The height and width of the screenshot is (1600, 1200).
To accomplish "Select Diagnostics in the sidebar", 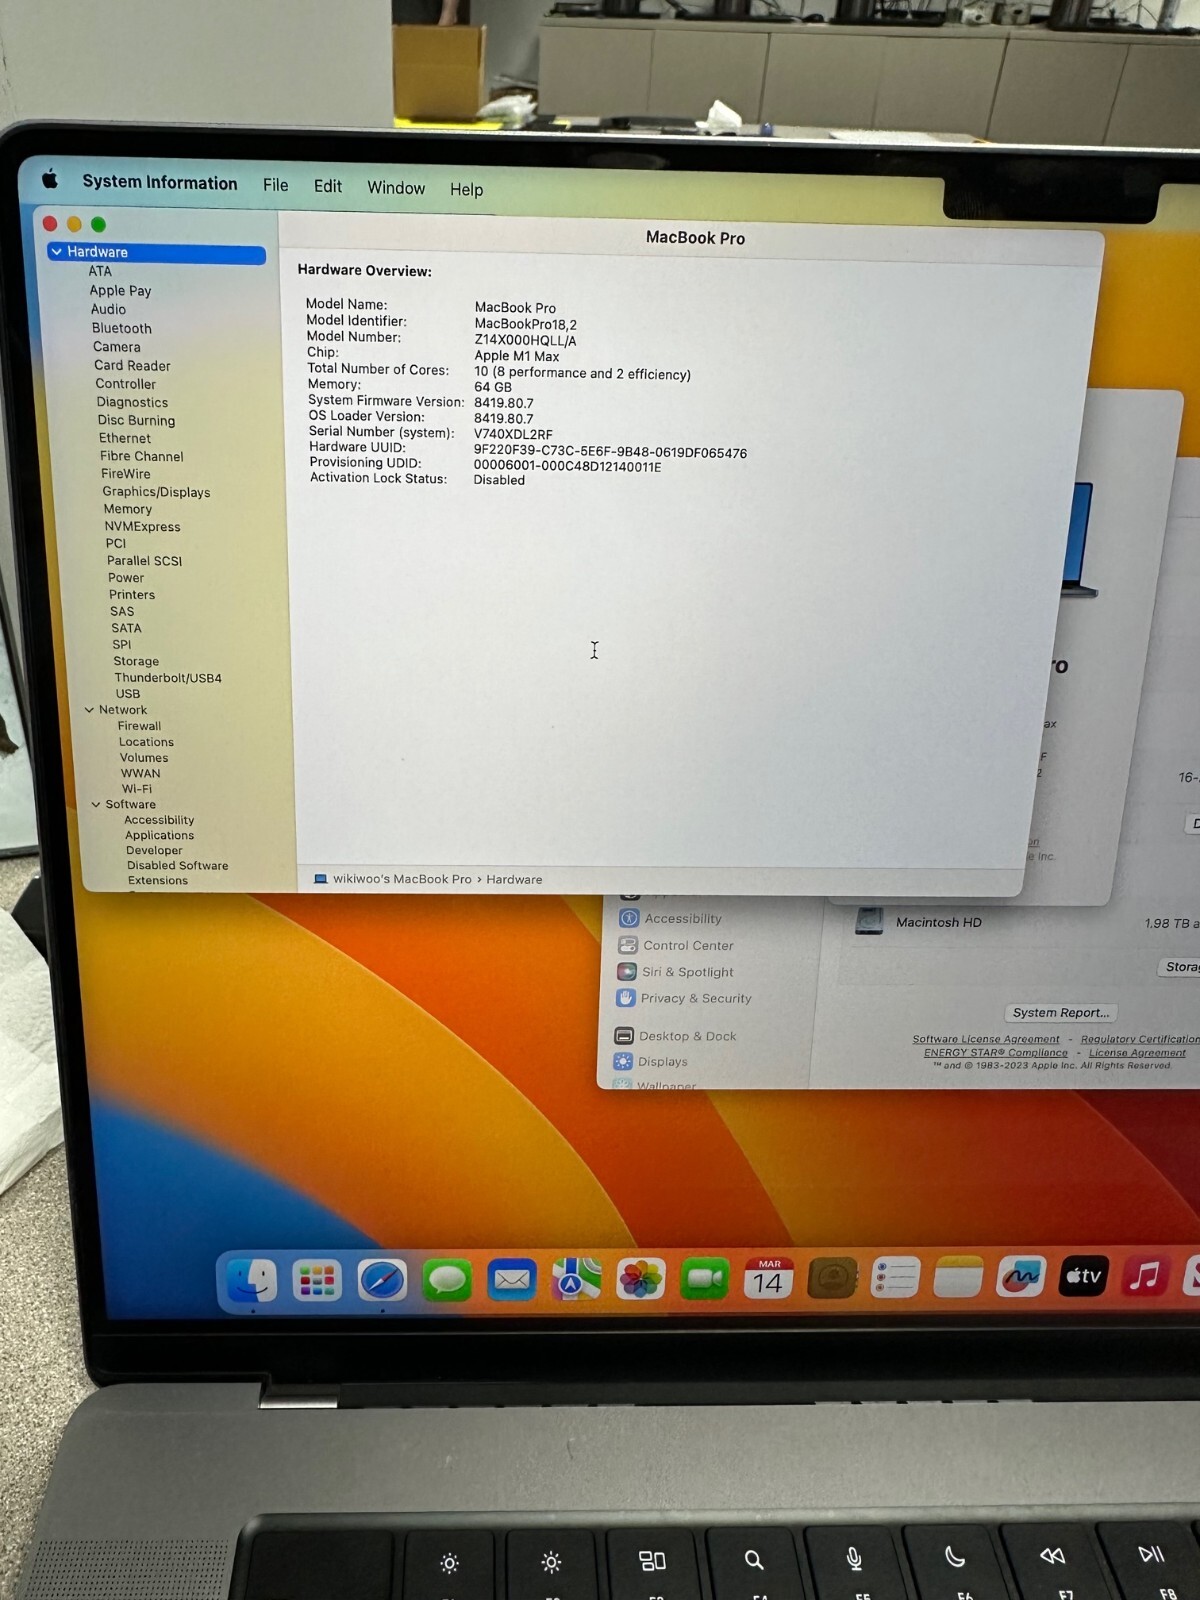I will pyautogui.click(x=132, y=402).
